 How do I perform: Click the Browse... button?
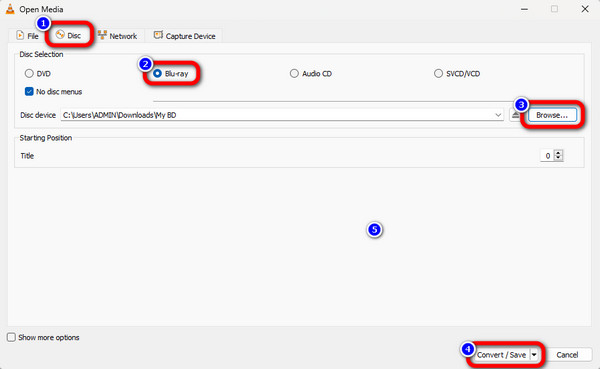[552, 115]
